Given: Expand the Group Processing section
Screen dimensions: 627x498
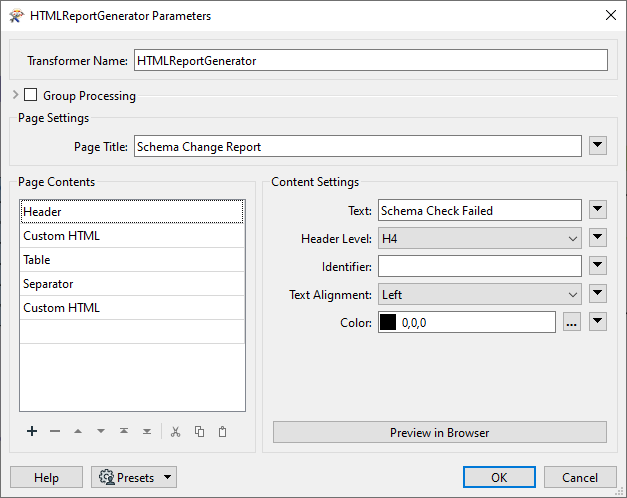Looking at the screenshot, I should pos(15,95).
